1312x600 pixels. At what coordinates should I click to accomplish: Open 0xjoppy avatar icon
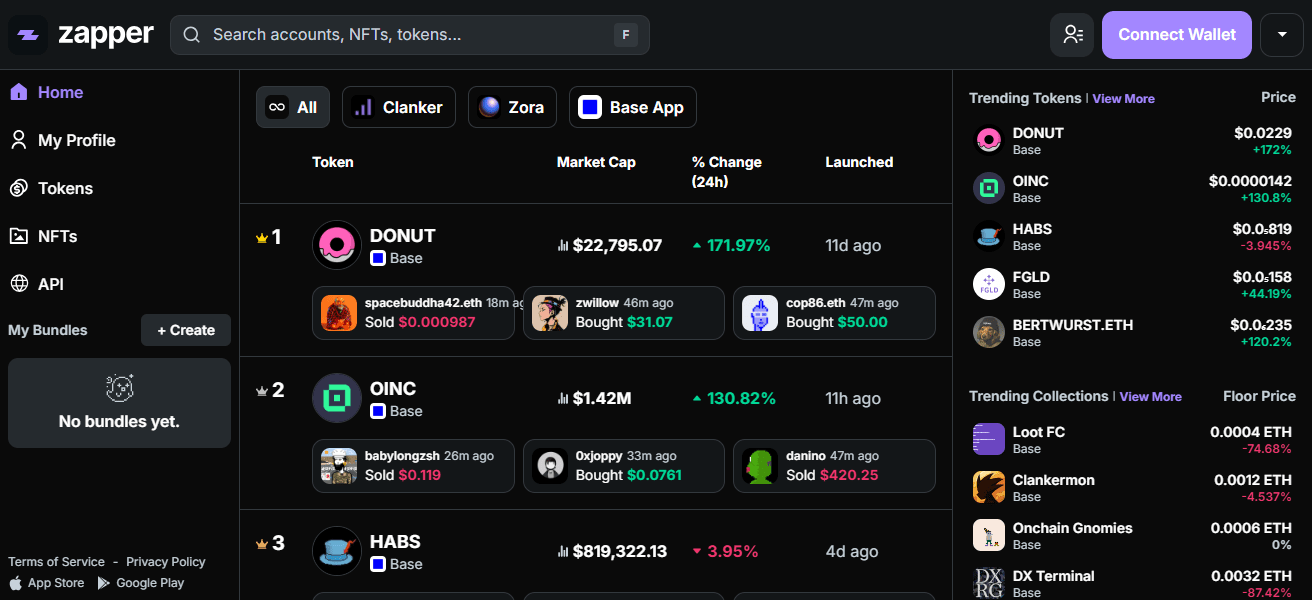click(550, 466)
